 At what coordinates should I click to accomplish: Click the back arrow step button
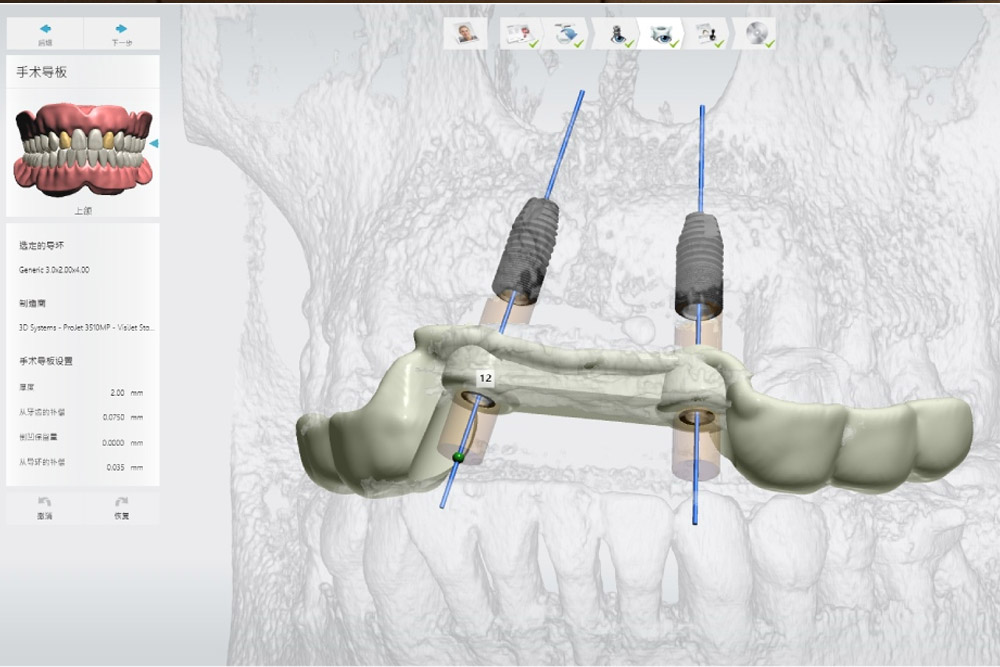point(45,33)
